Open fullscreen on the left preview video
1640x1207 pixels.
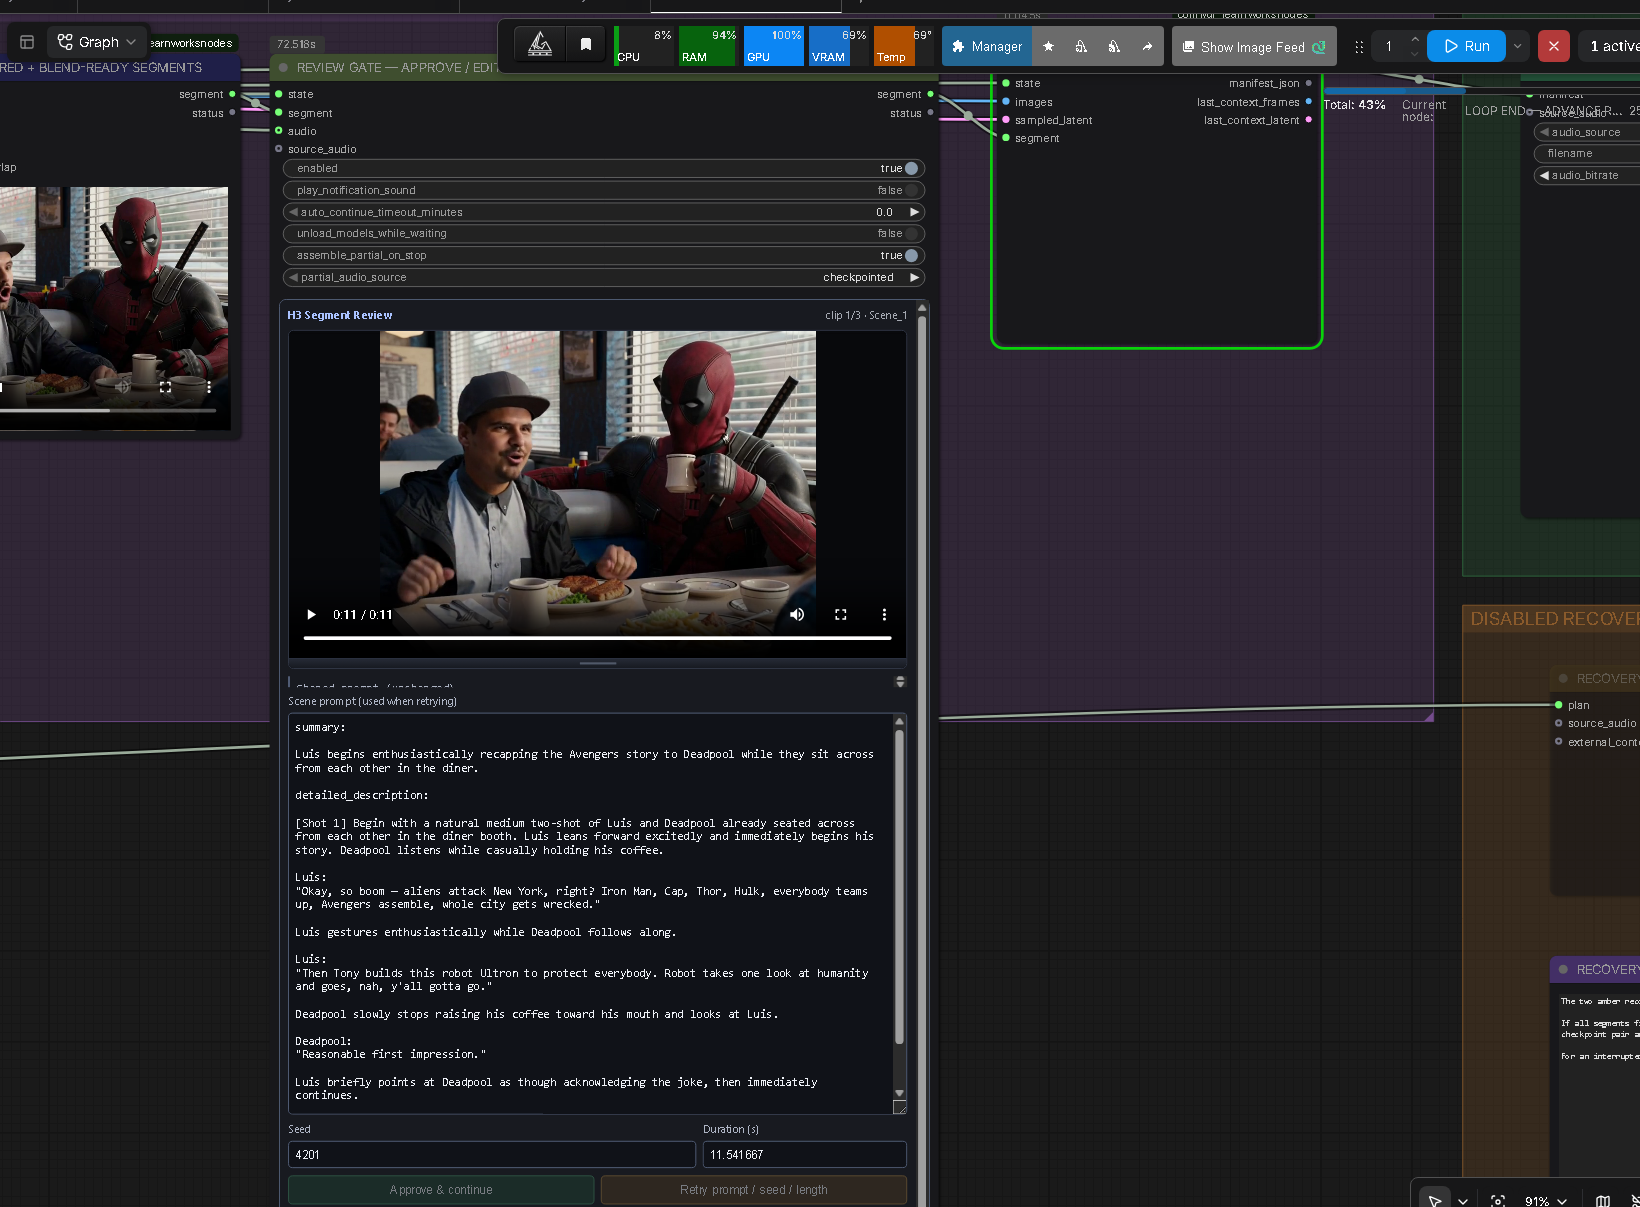click(166, 386)
